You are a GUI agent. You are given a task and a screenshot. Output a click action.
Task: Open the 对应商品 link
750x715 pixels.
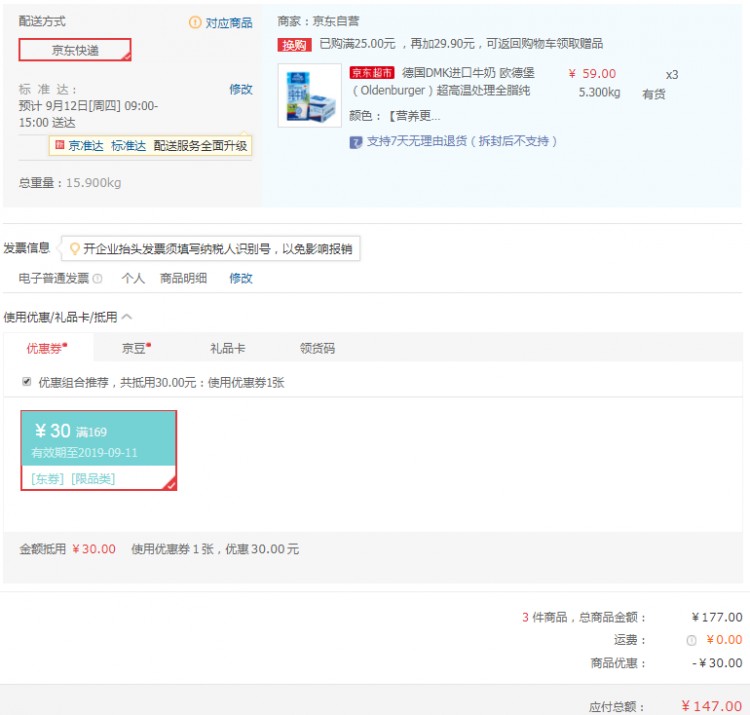229,22
